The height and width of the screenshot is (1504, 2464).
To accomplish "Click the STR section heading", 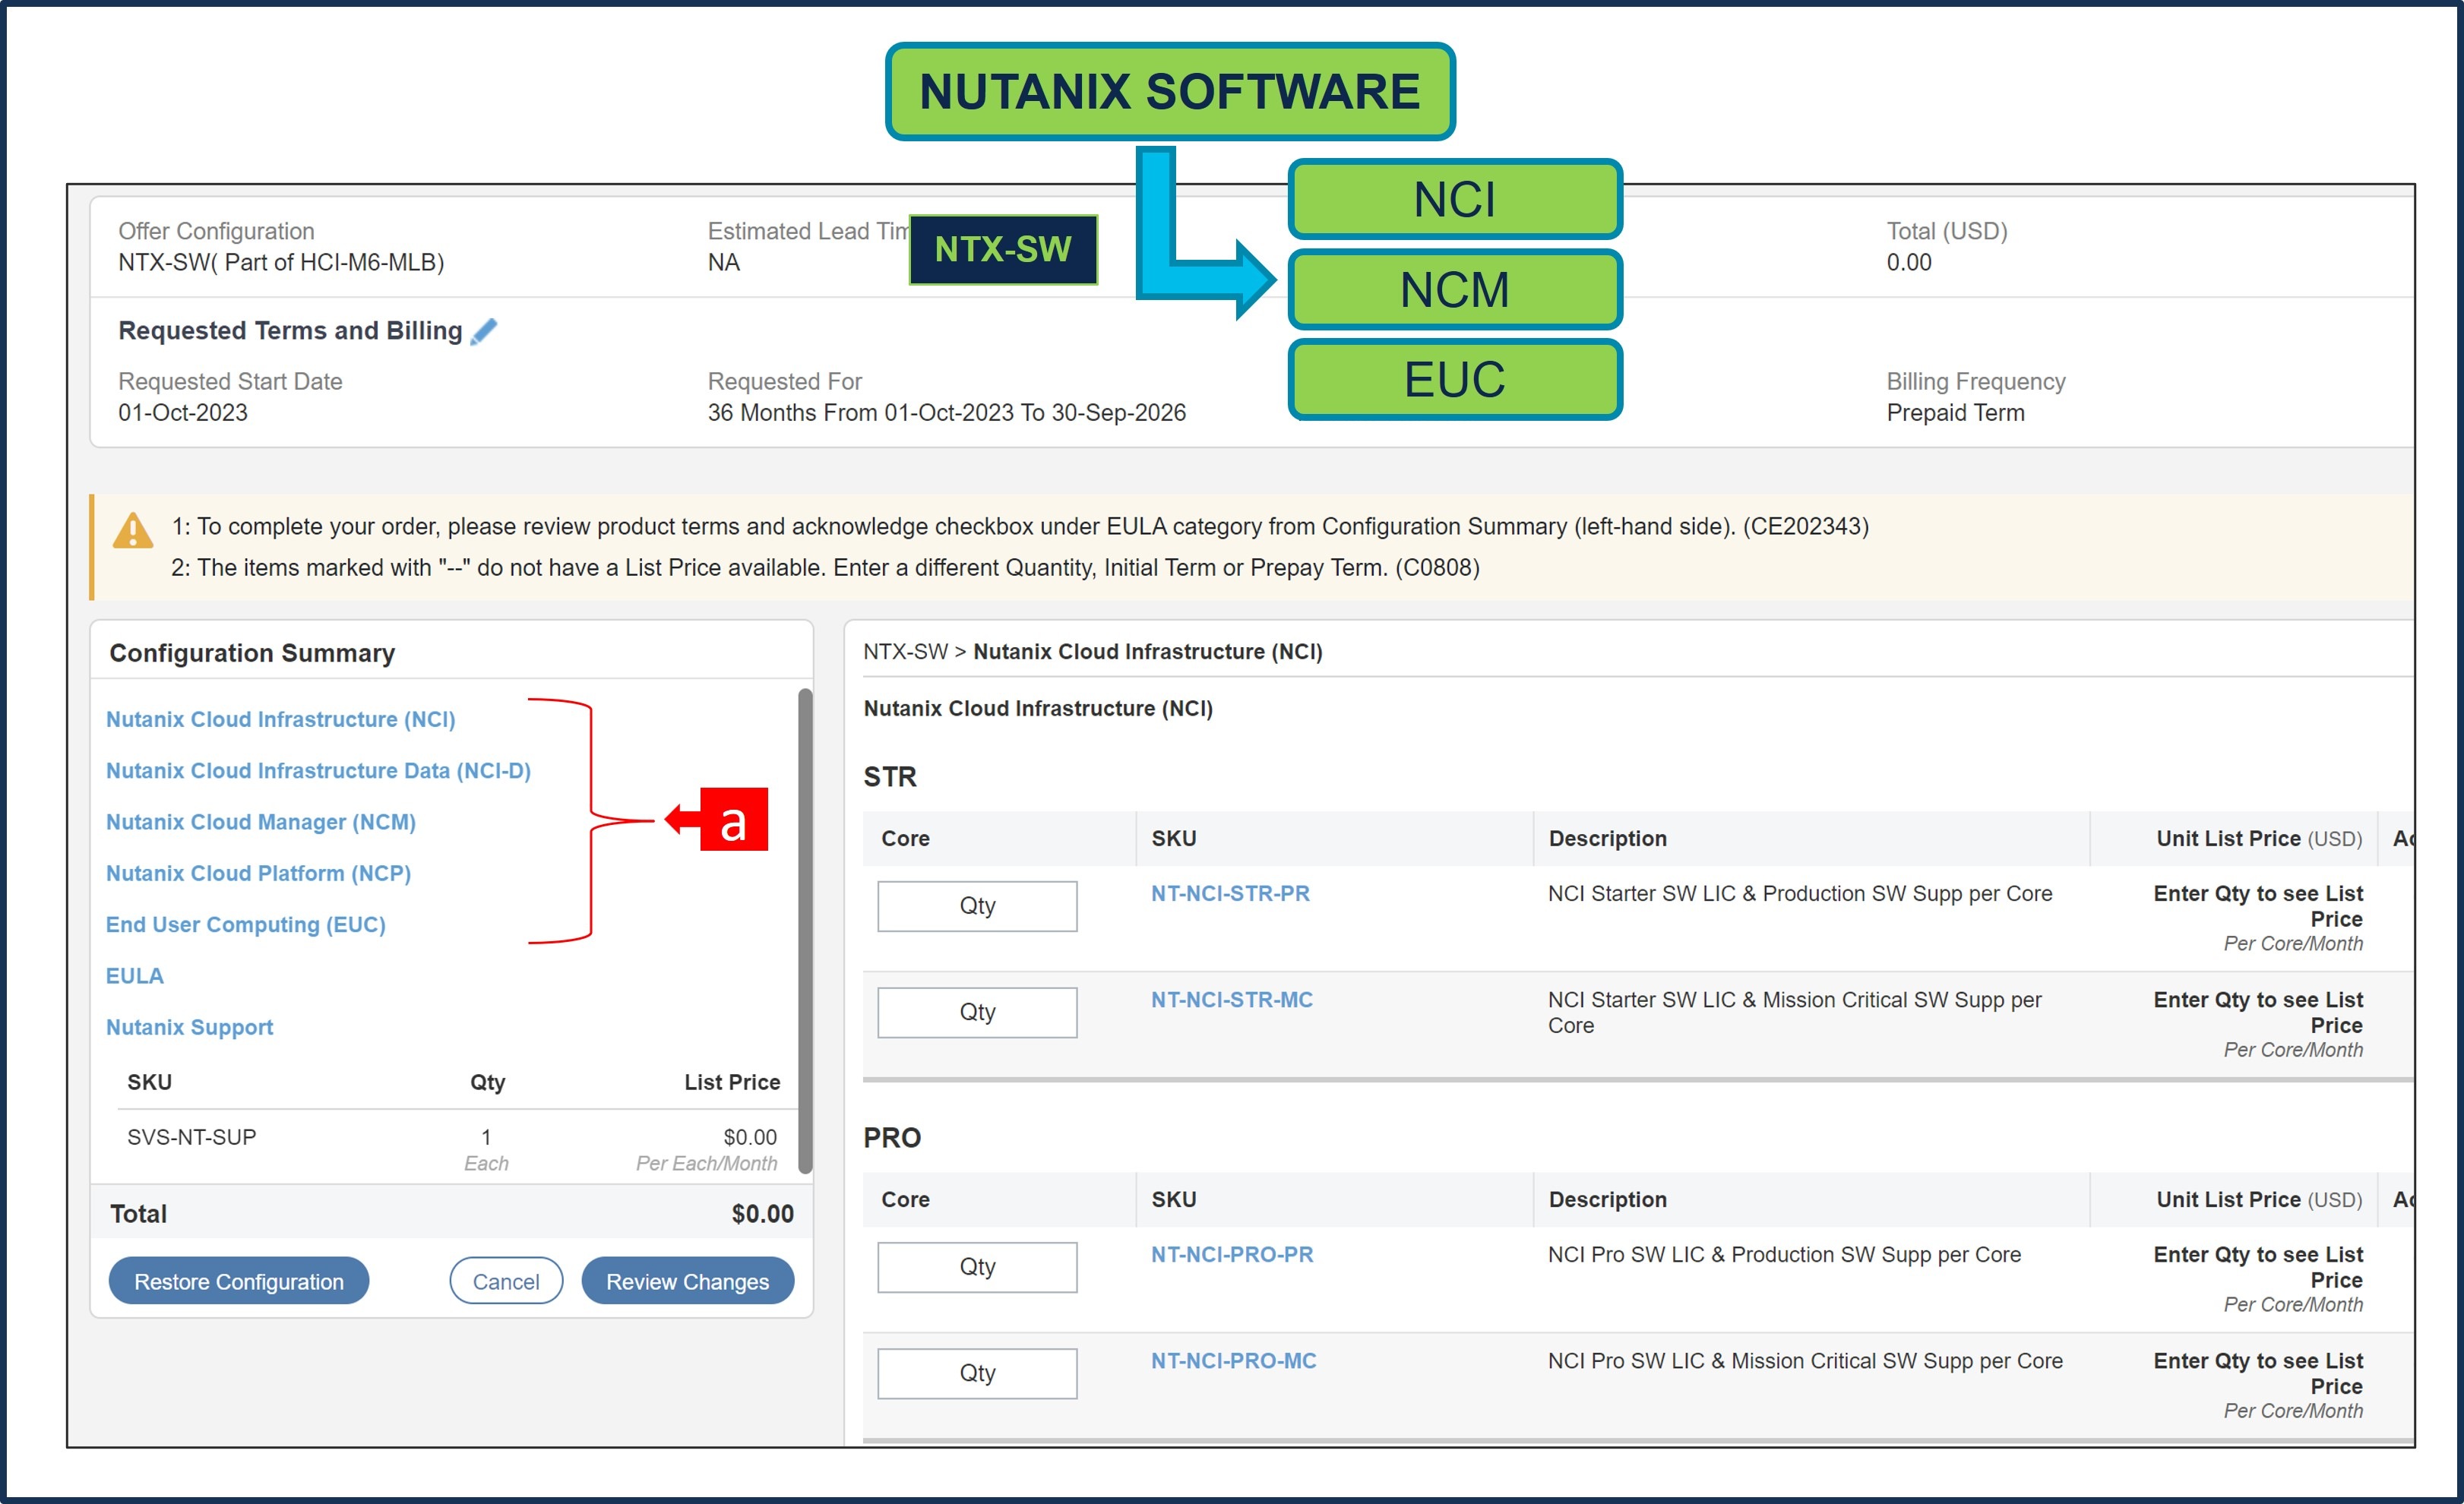I will pyautogui.click(x=890, y=776).
